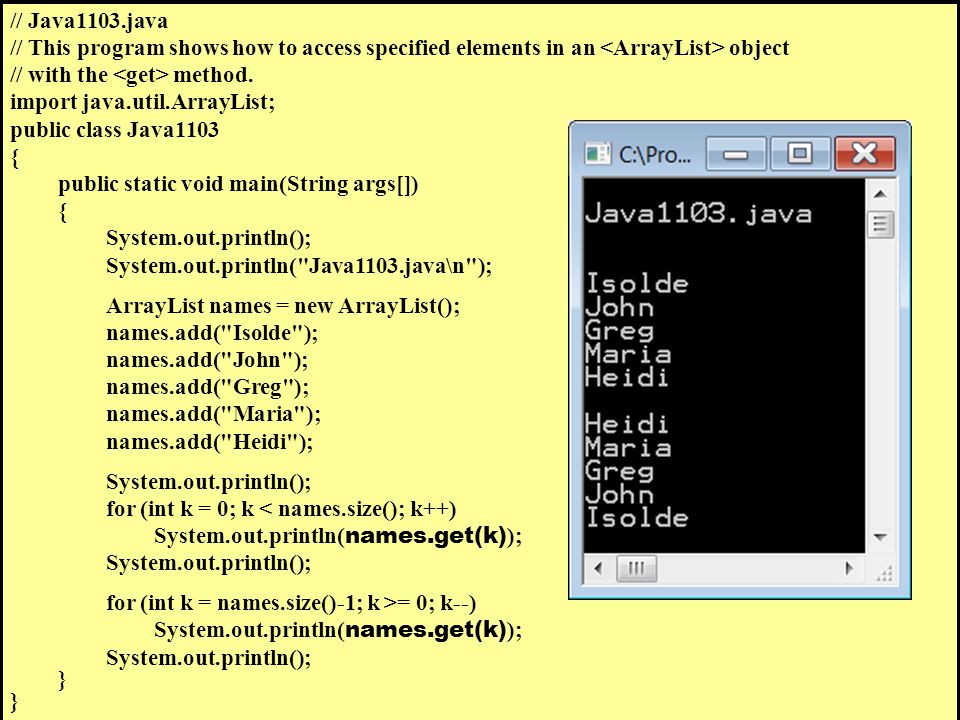Click the console's horizontal scroll right arrow

pyautogui.click(x=849, y=568)
